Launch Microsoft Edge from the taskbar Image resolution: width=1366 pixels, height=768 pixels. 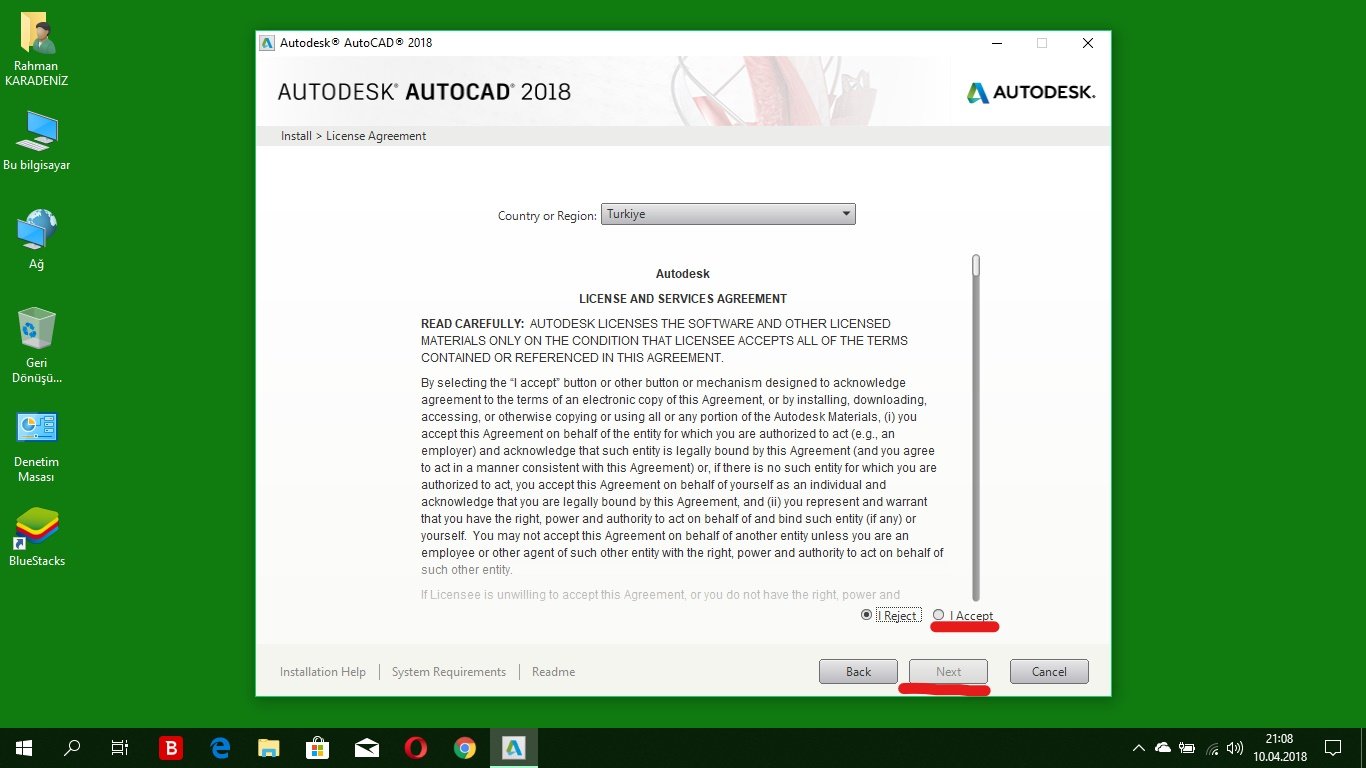pos(220,748)
